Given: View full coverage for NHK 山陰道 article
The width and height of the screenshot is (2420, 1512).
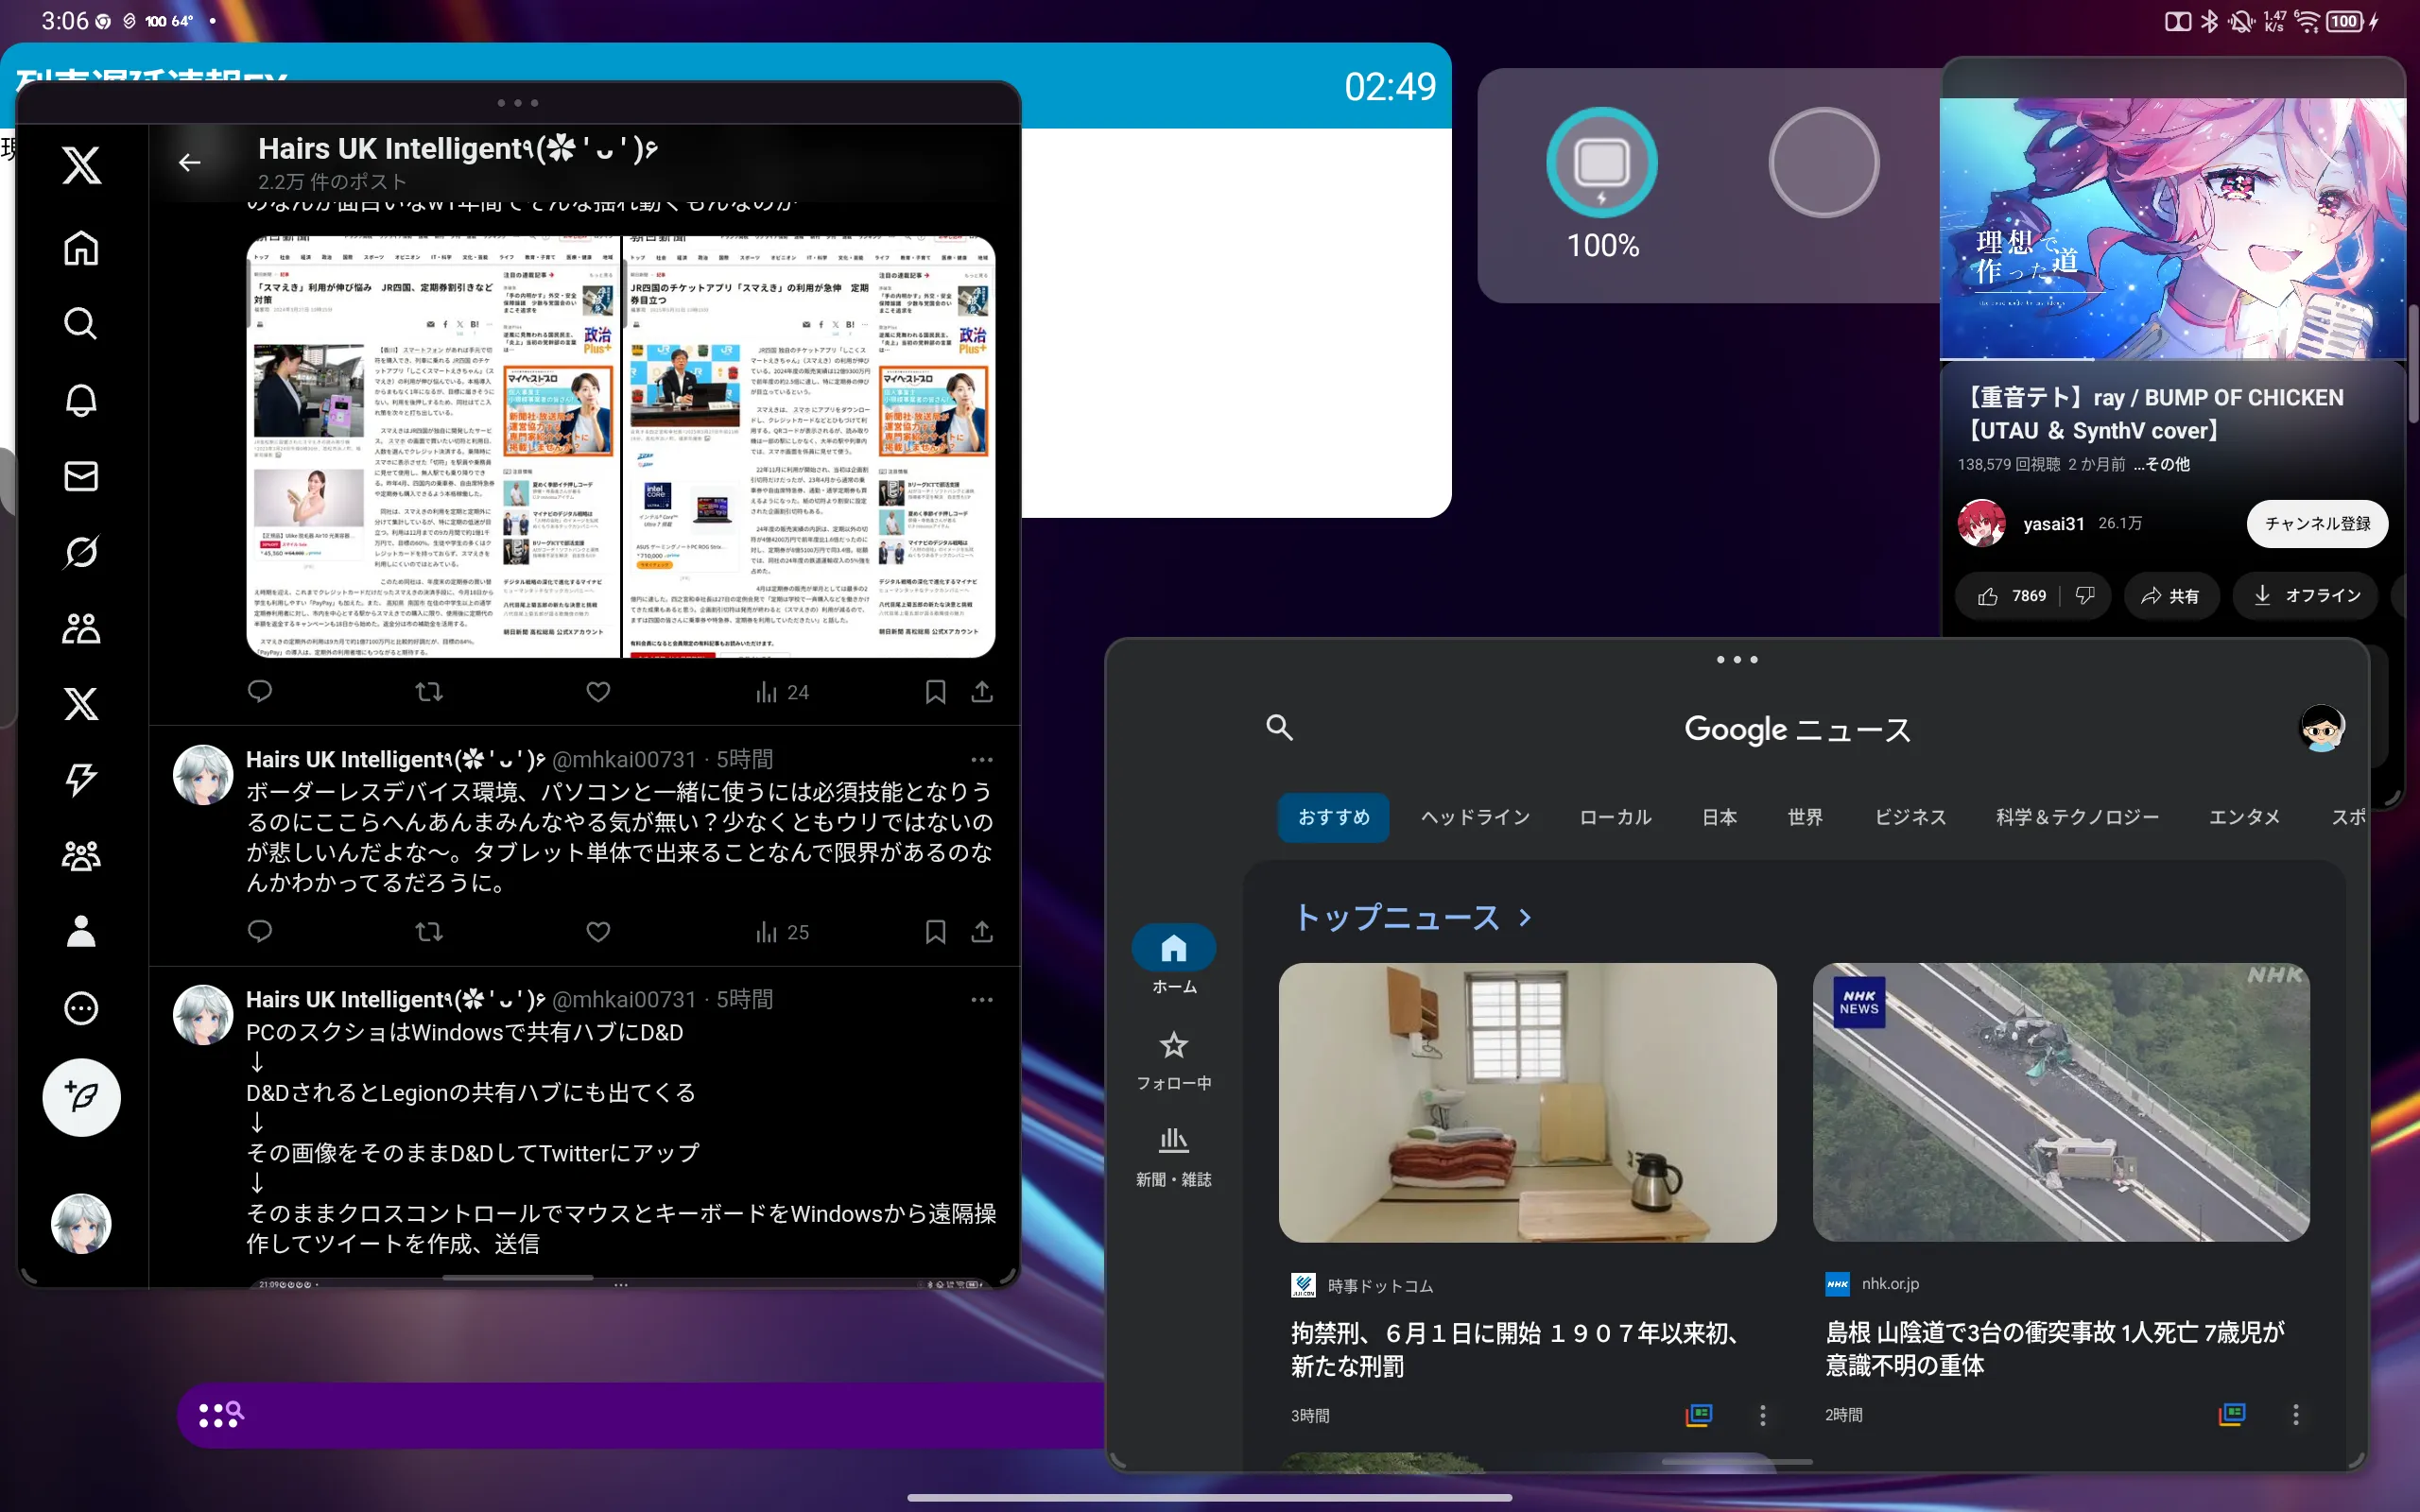Looking at the screenshot, I should 2232,1414.
